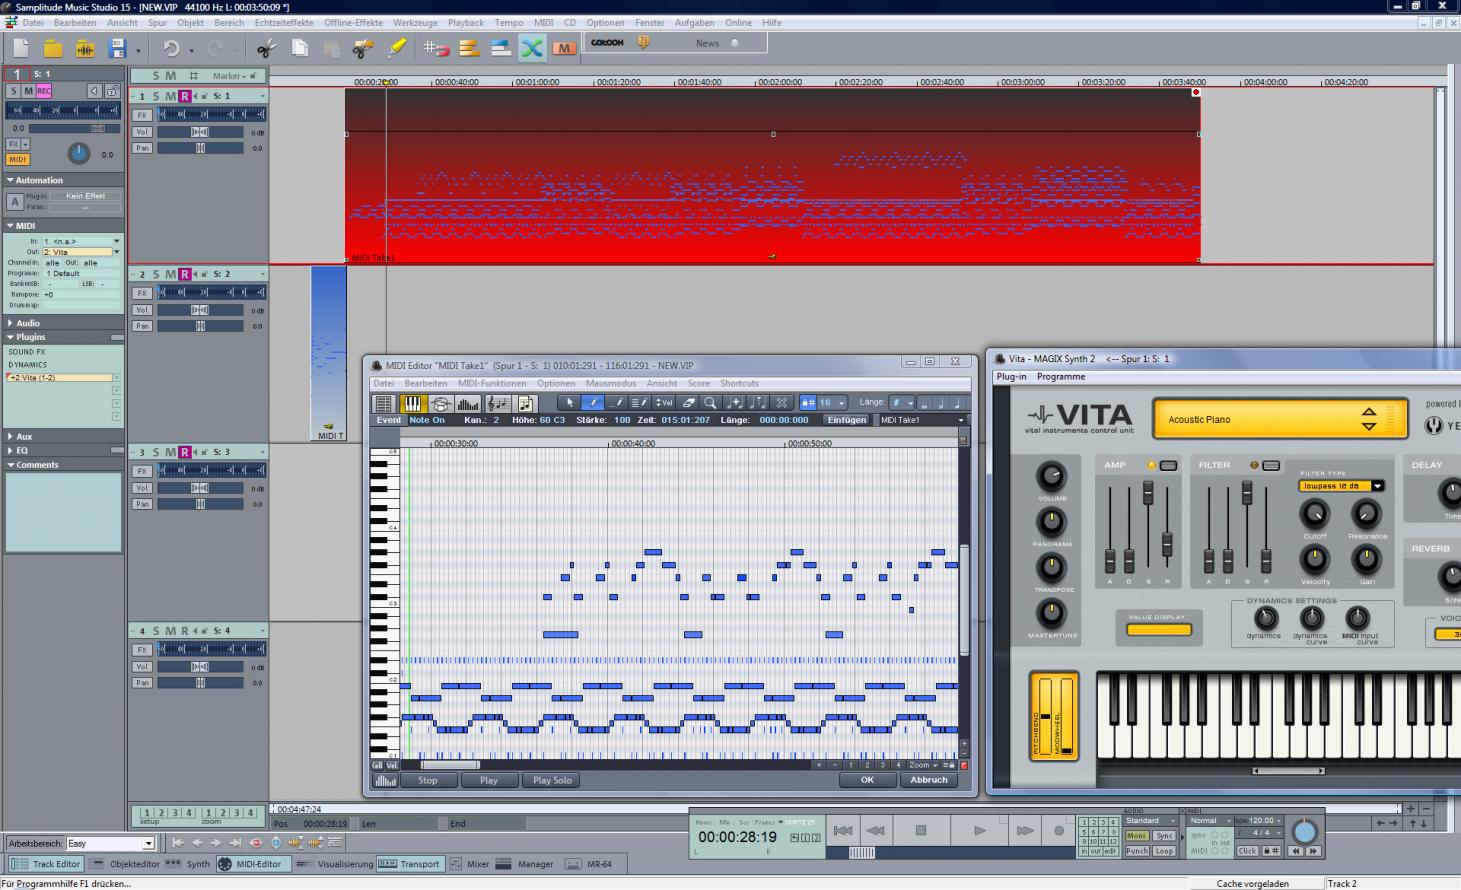This screenshot has width=1461, height=890.
Task: Select the pencil draw tool in the MIDI Editor
Action: point(593,402)
